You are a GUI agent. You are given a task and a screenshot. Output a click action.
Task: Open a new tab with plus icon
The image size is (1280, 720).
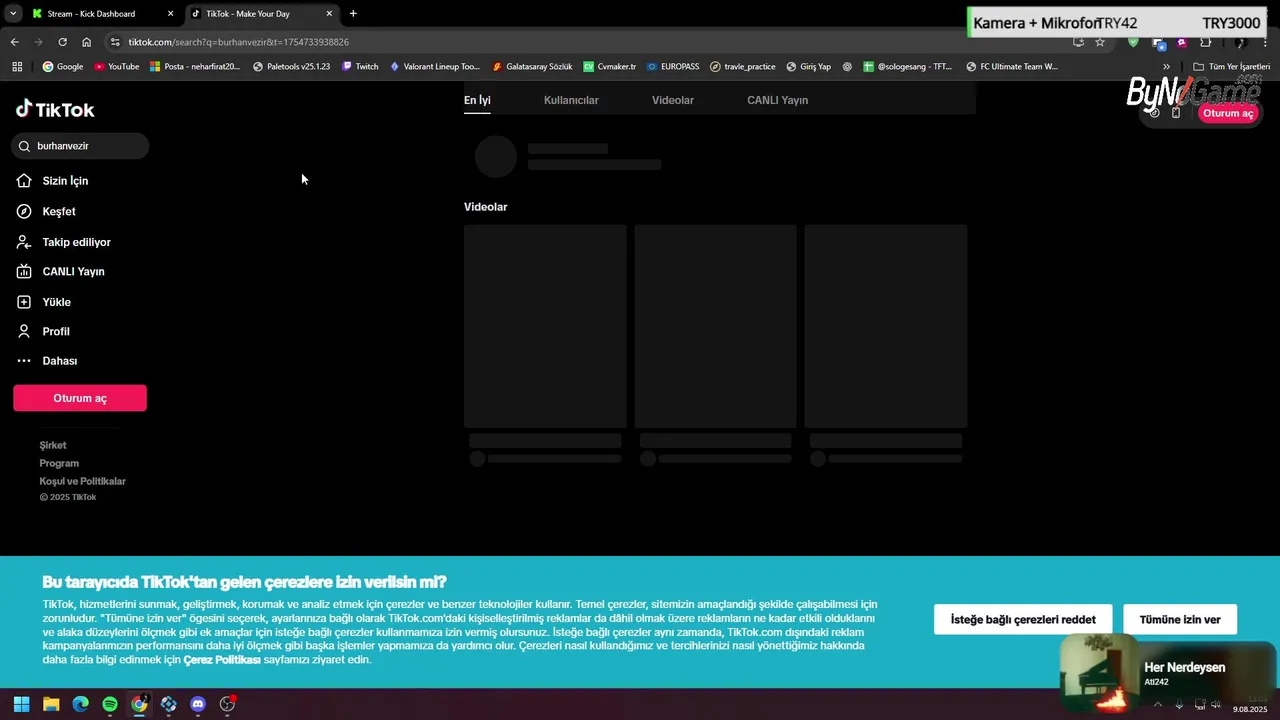[353, 14]
